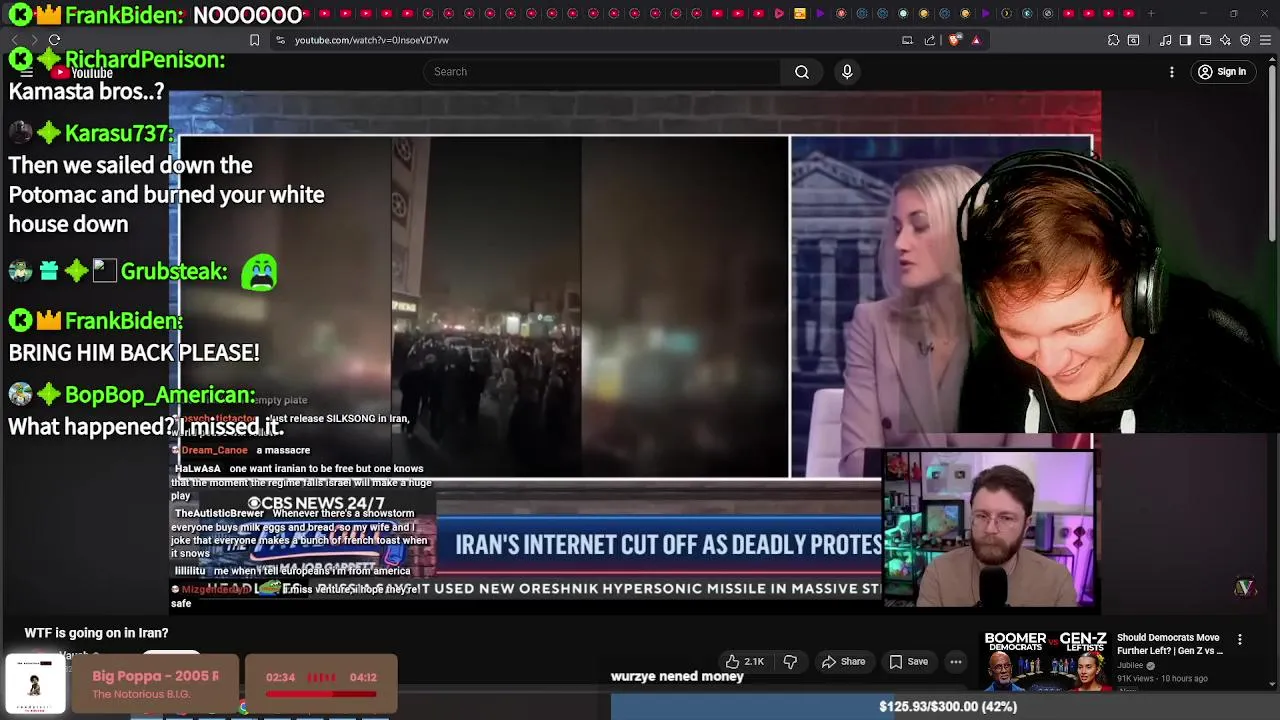Image resolution: width=1280 pixels, height=720 pixels.
Task: Open a new tab with plus button
Action: pyautogui.click(x=1151, y=13)
